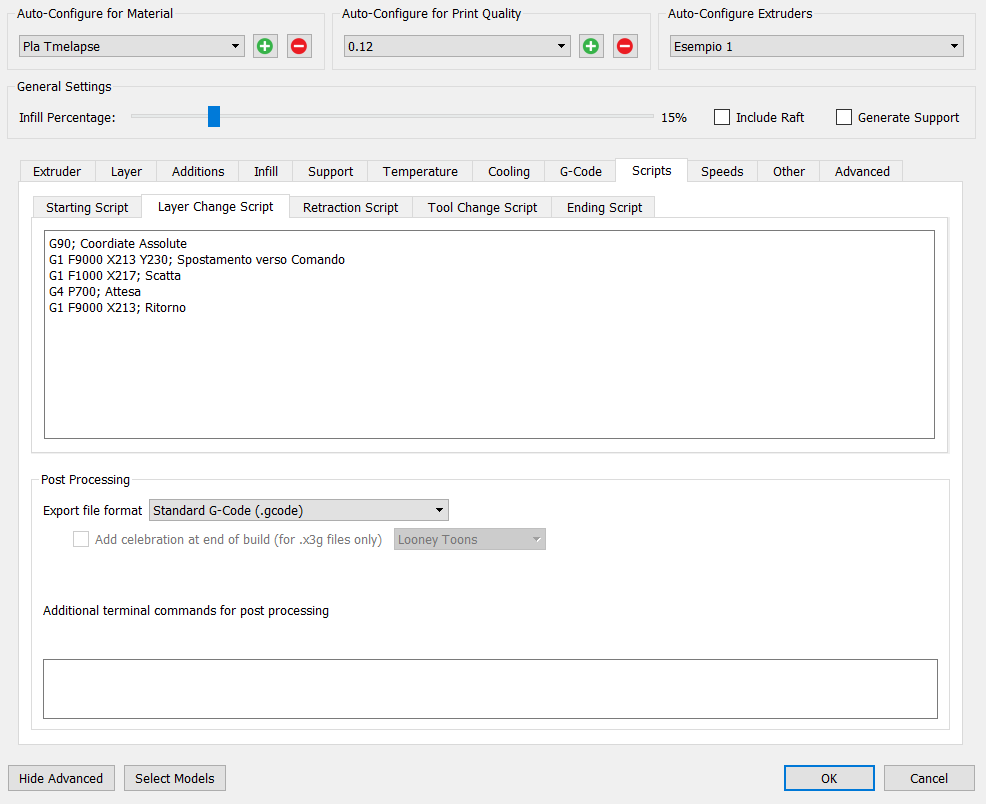Open the Starting Script tab
Image resolution: width=986 pixels, height=804 pixels.
click(87, 207)
